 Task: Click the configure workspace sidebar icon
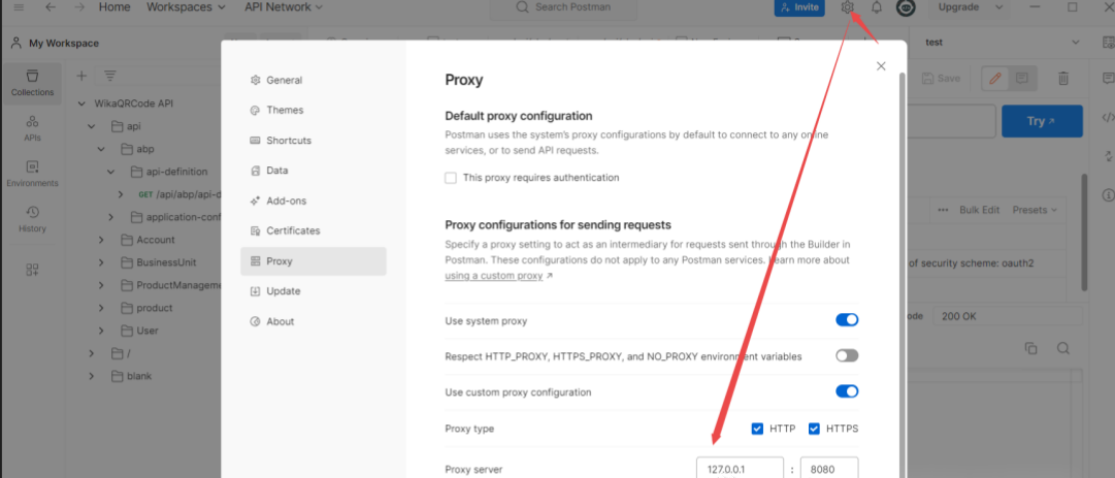32,270
